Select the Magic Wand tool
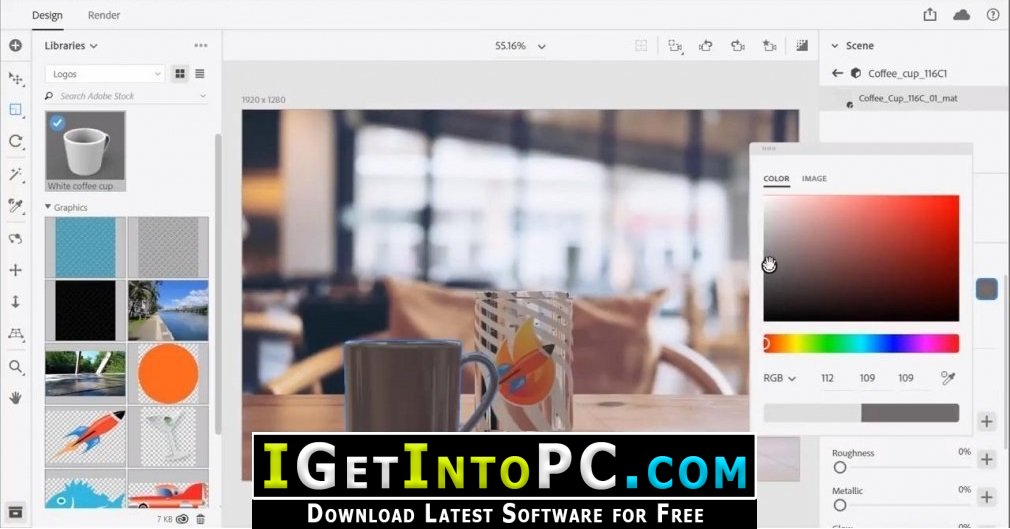This screenshot has height=529, width=1010. [15, 174]
